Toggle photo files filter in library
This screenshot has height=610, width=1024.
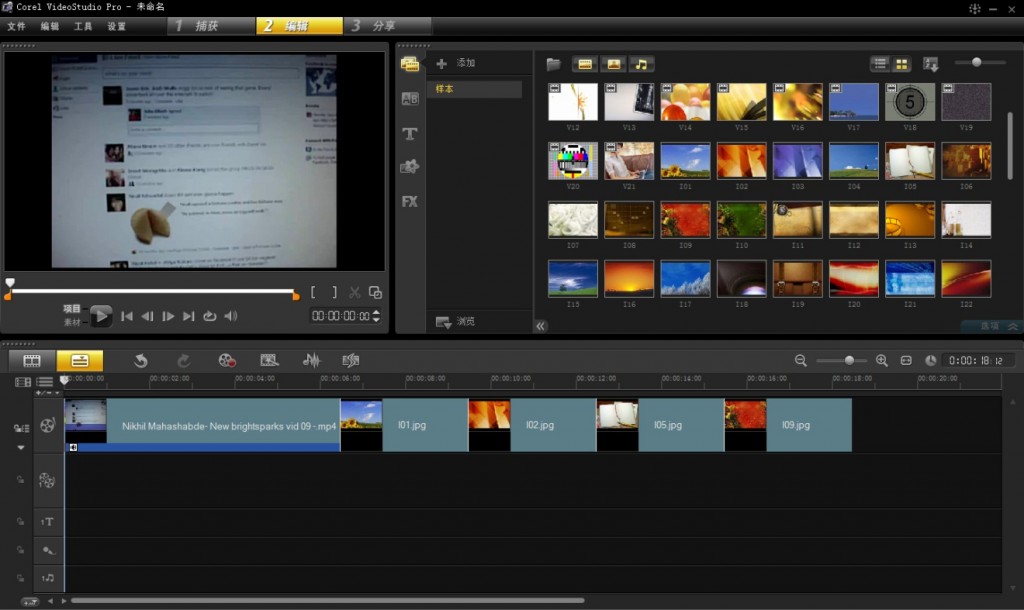pos(613,64)
